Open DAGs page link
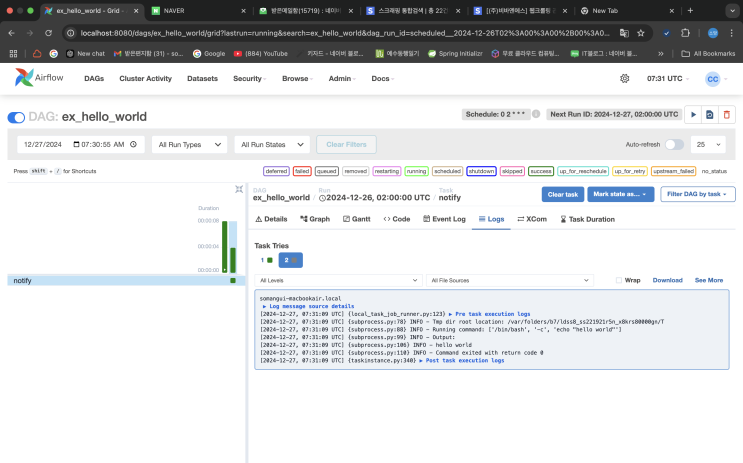The height and width of the screenshot is (463, 743). pos(94,79)
